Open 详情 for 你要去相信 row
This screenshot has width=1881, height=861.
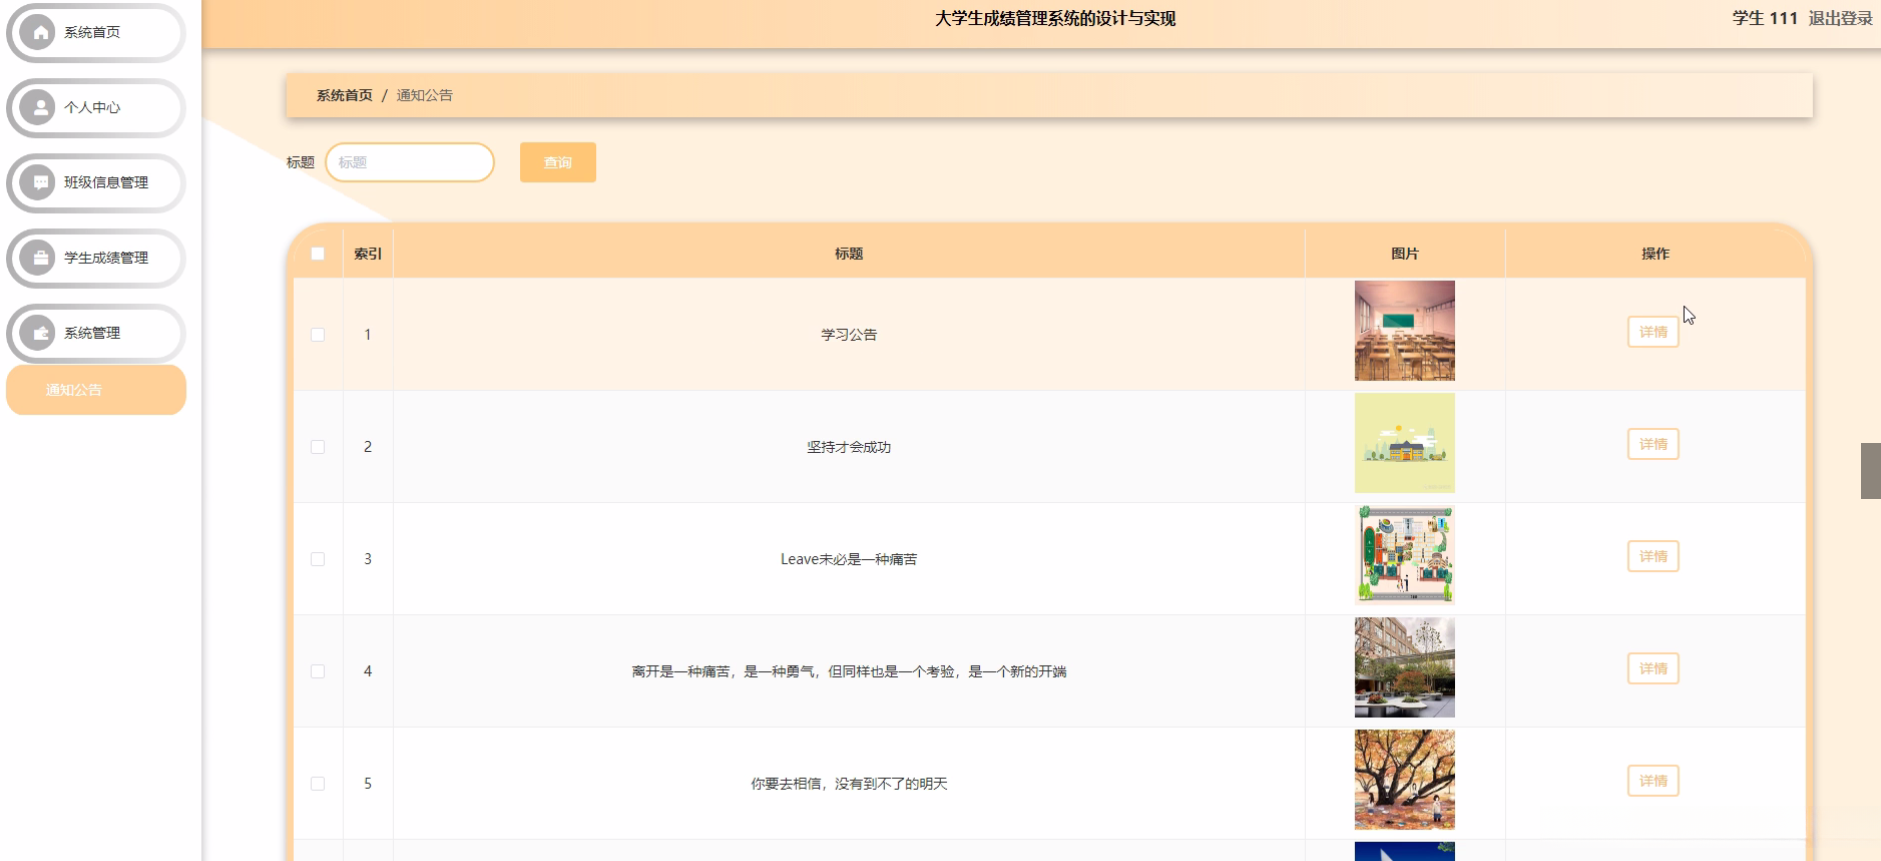pos(1653,781)
